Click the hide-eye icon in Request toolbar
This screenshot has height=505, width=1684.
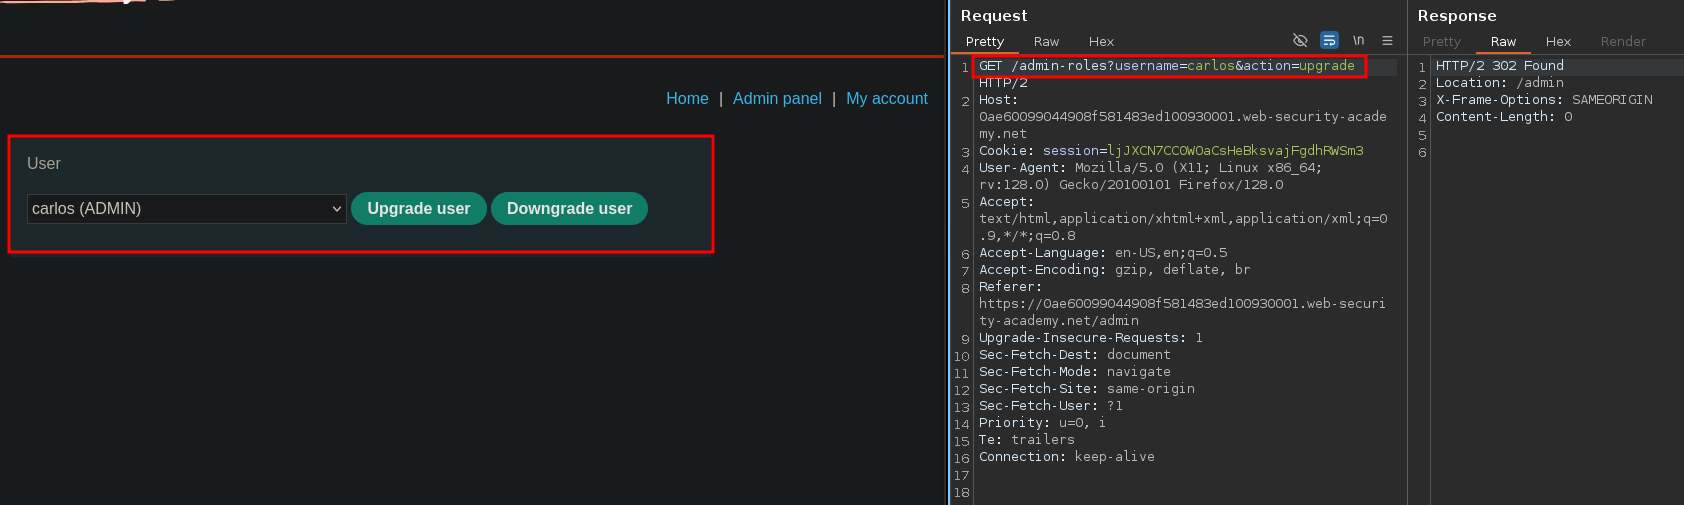click(1300, 41)
